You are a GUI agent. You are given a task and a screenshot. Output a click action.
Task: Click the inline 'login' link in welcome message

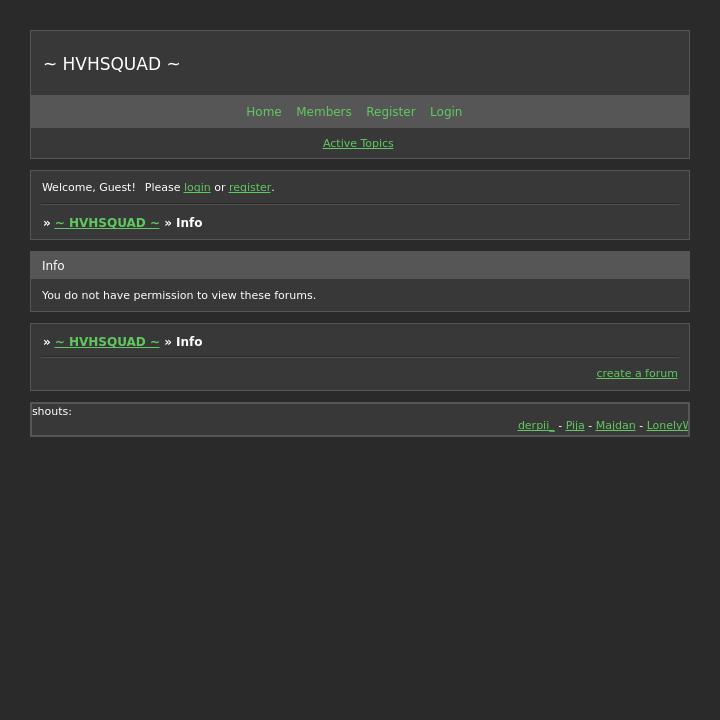click(197, 188)
